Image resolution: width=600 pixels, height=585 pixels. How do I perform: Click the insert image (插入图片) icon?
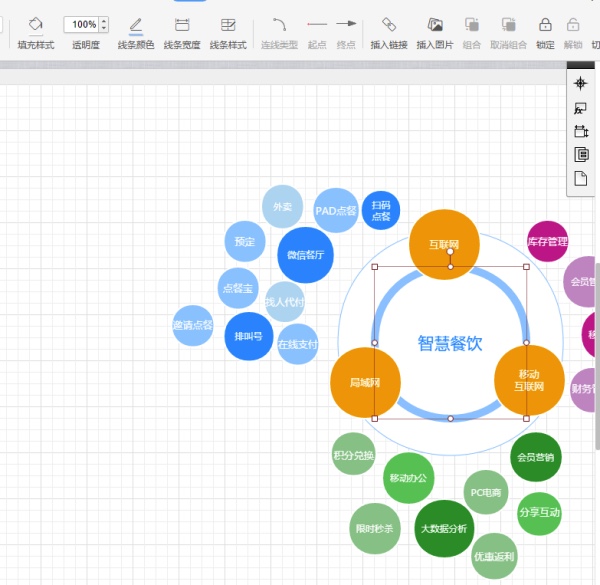click(435, 24)
